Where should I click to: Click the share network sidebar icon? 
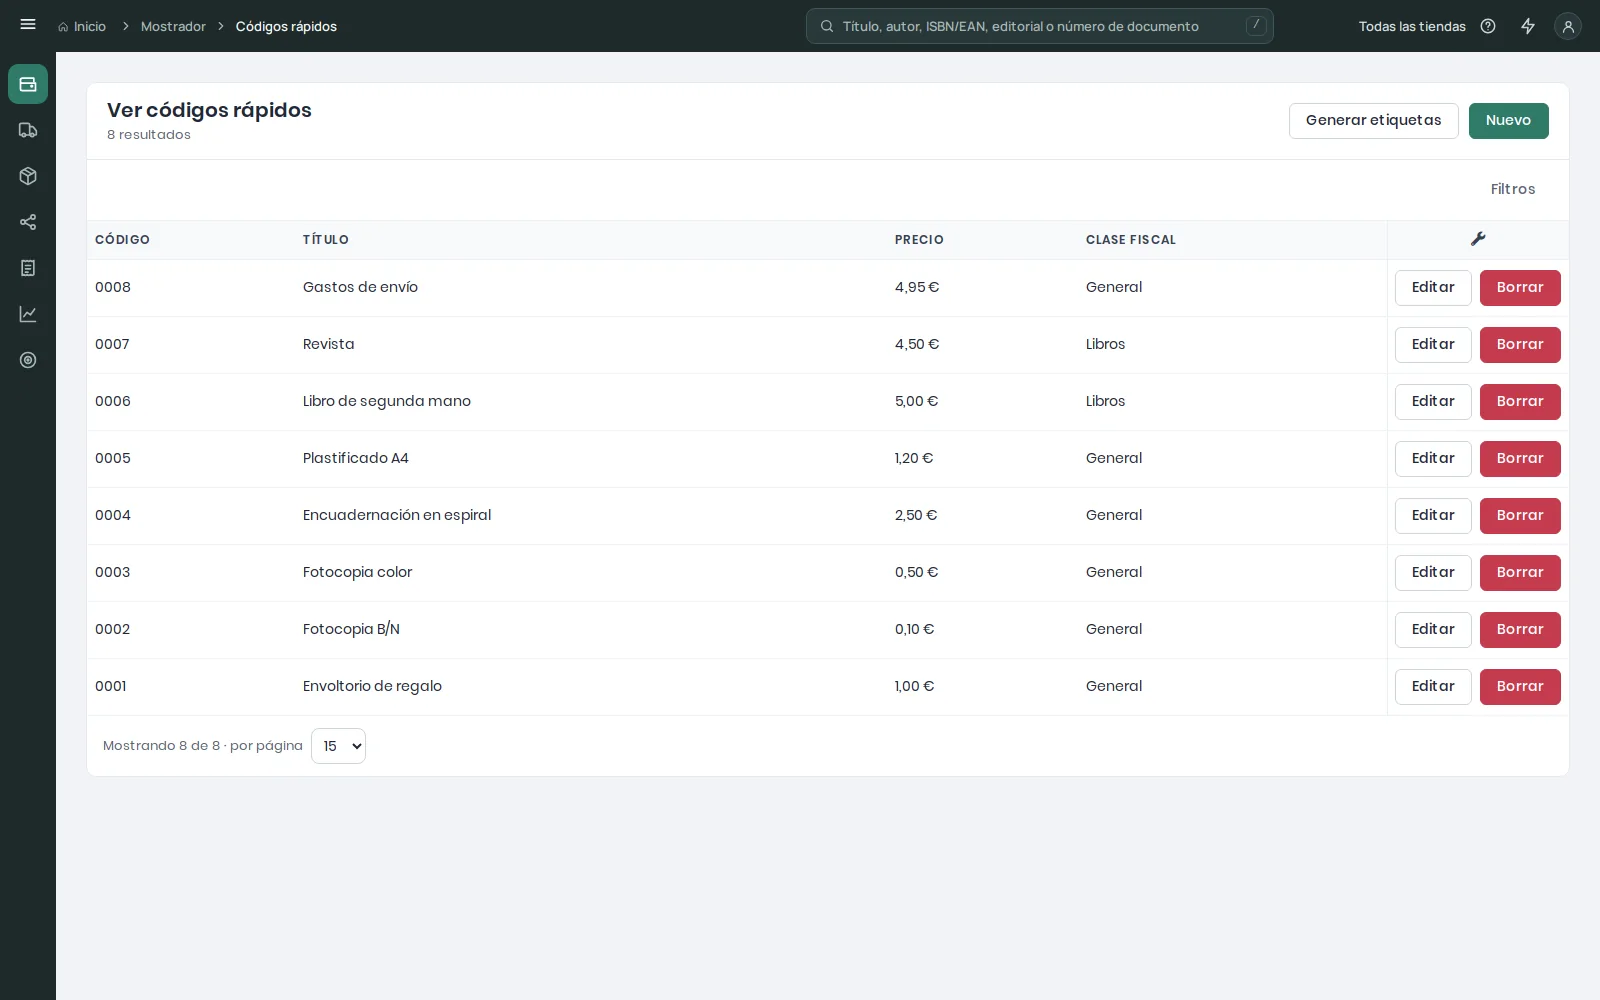click(x=28, y=222)
